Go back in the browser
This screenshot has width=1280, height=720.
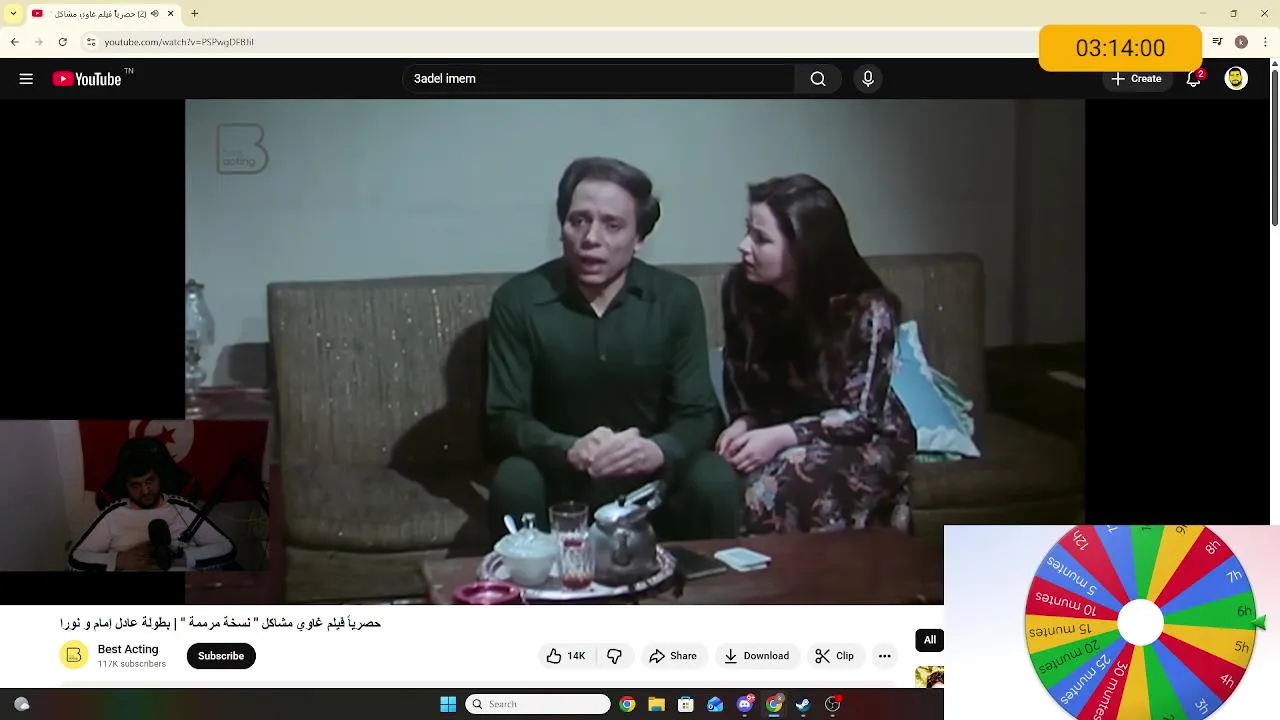pyautogui.click(x=14, y=42)
